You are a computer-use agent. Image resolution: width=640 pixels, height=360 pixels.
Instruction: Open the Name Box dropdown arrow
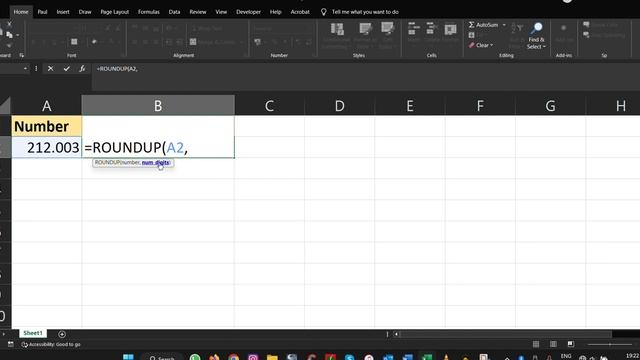pos(25,69)
